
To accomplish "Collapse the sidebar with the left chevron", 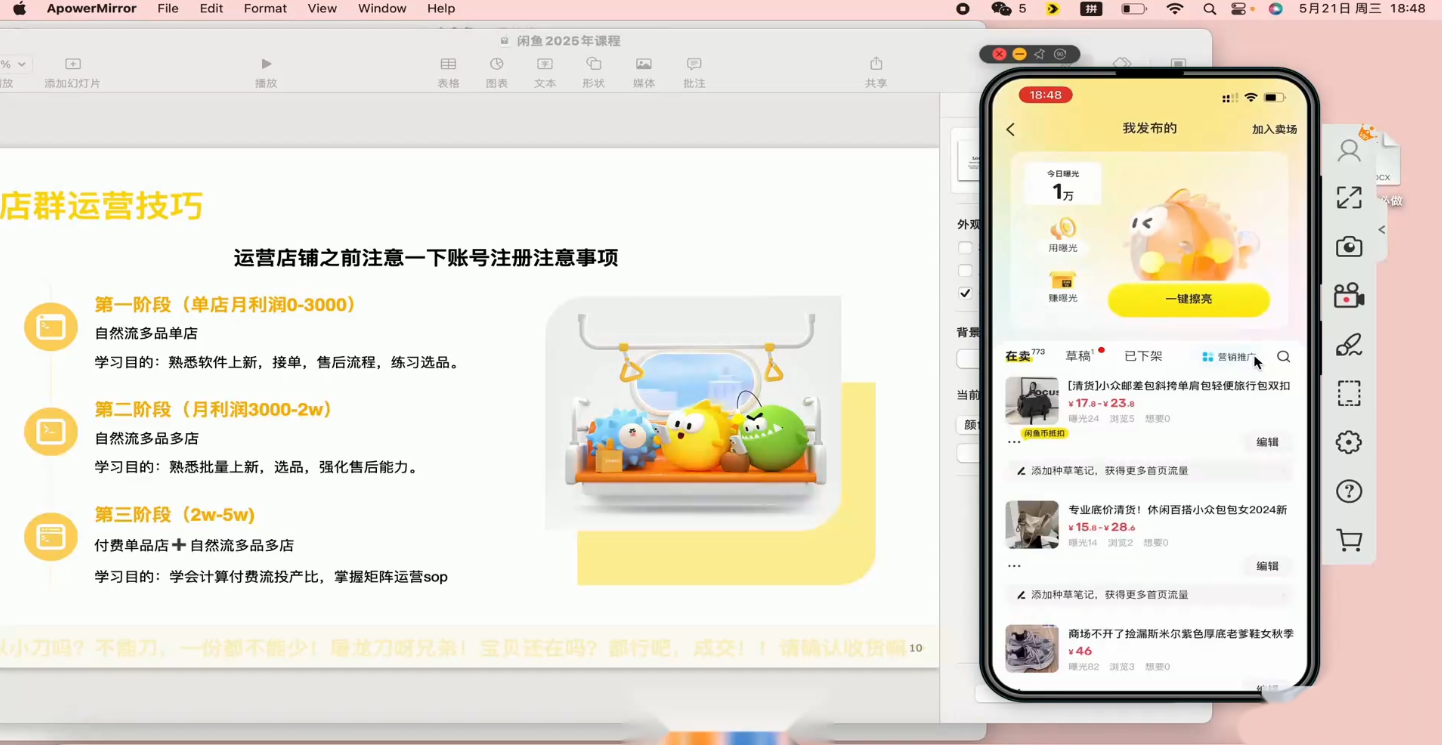I will (x=1381, y=230).
